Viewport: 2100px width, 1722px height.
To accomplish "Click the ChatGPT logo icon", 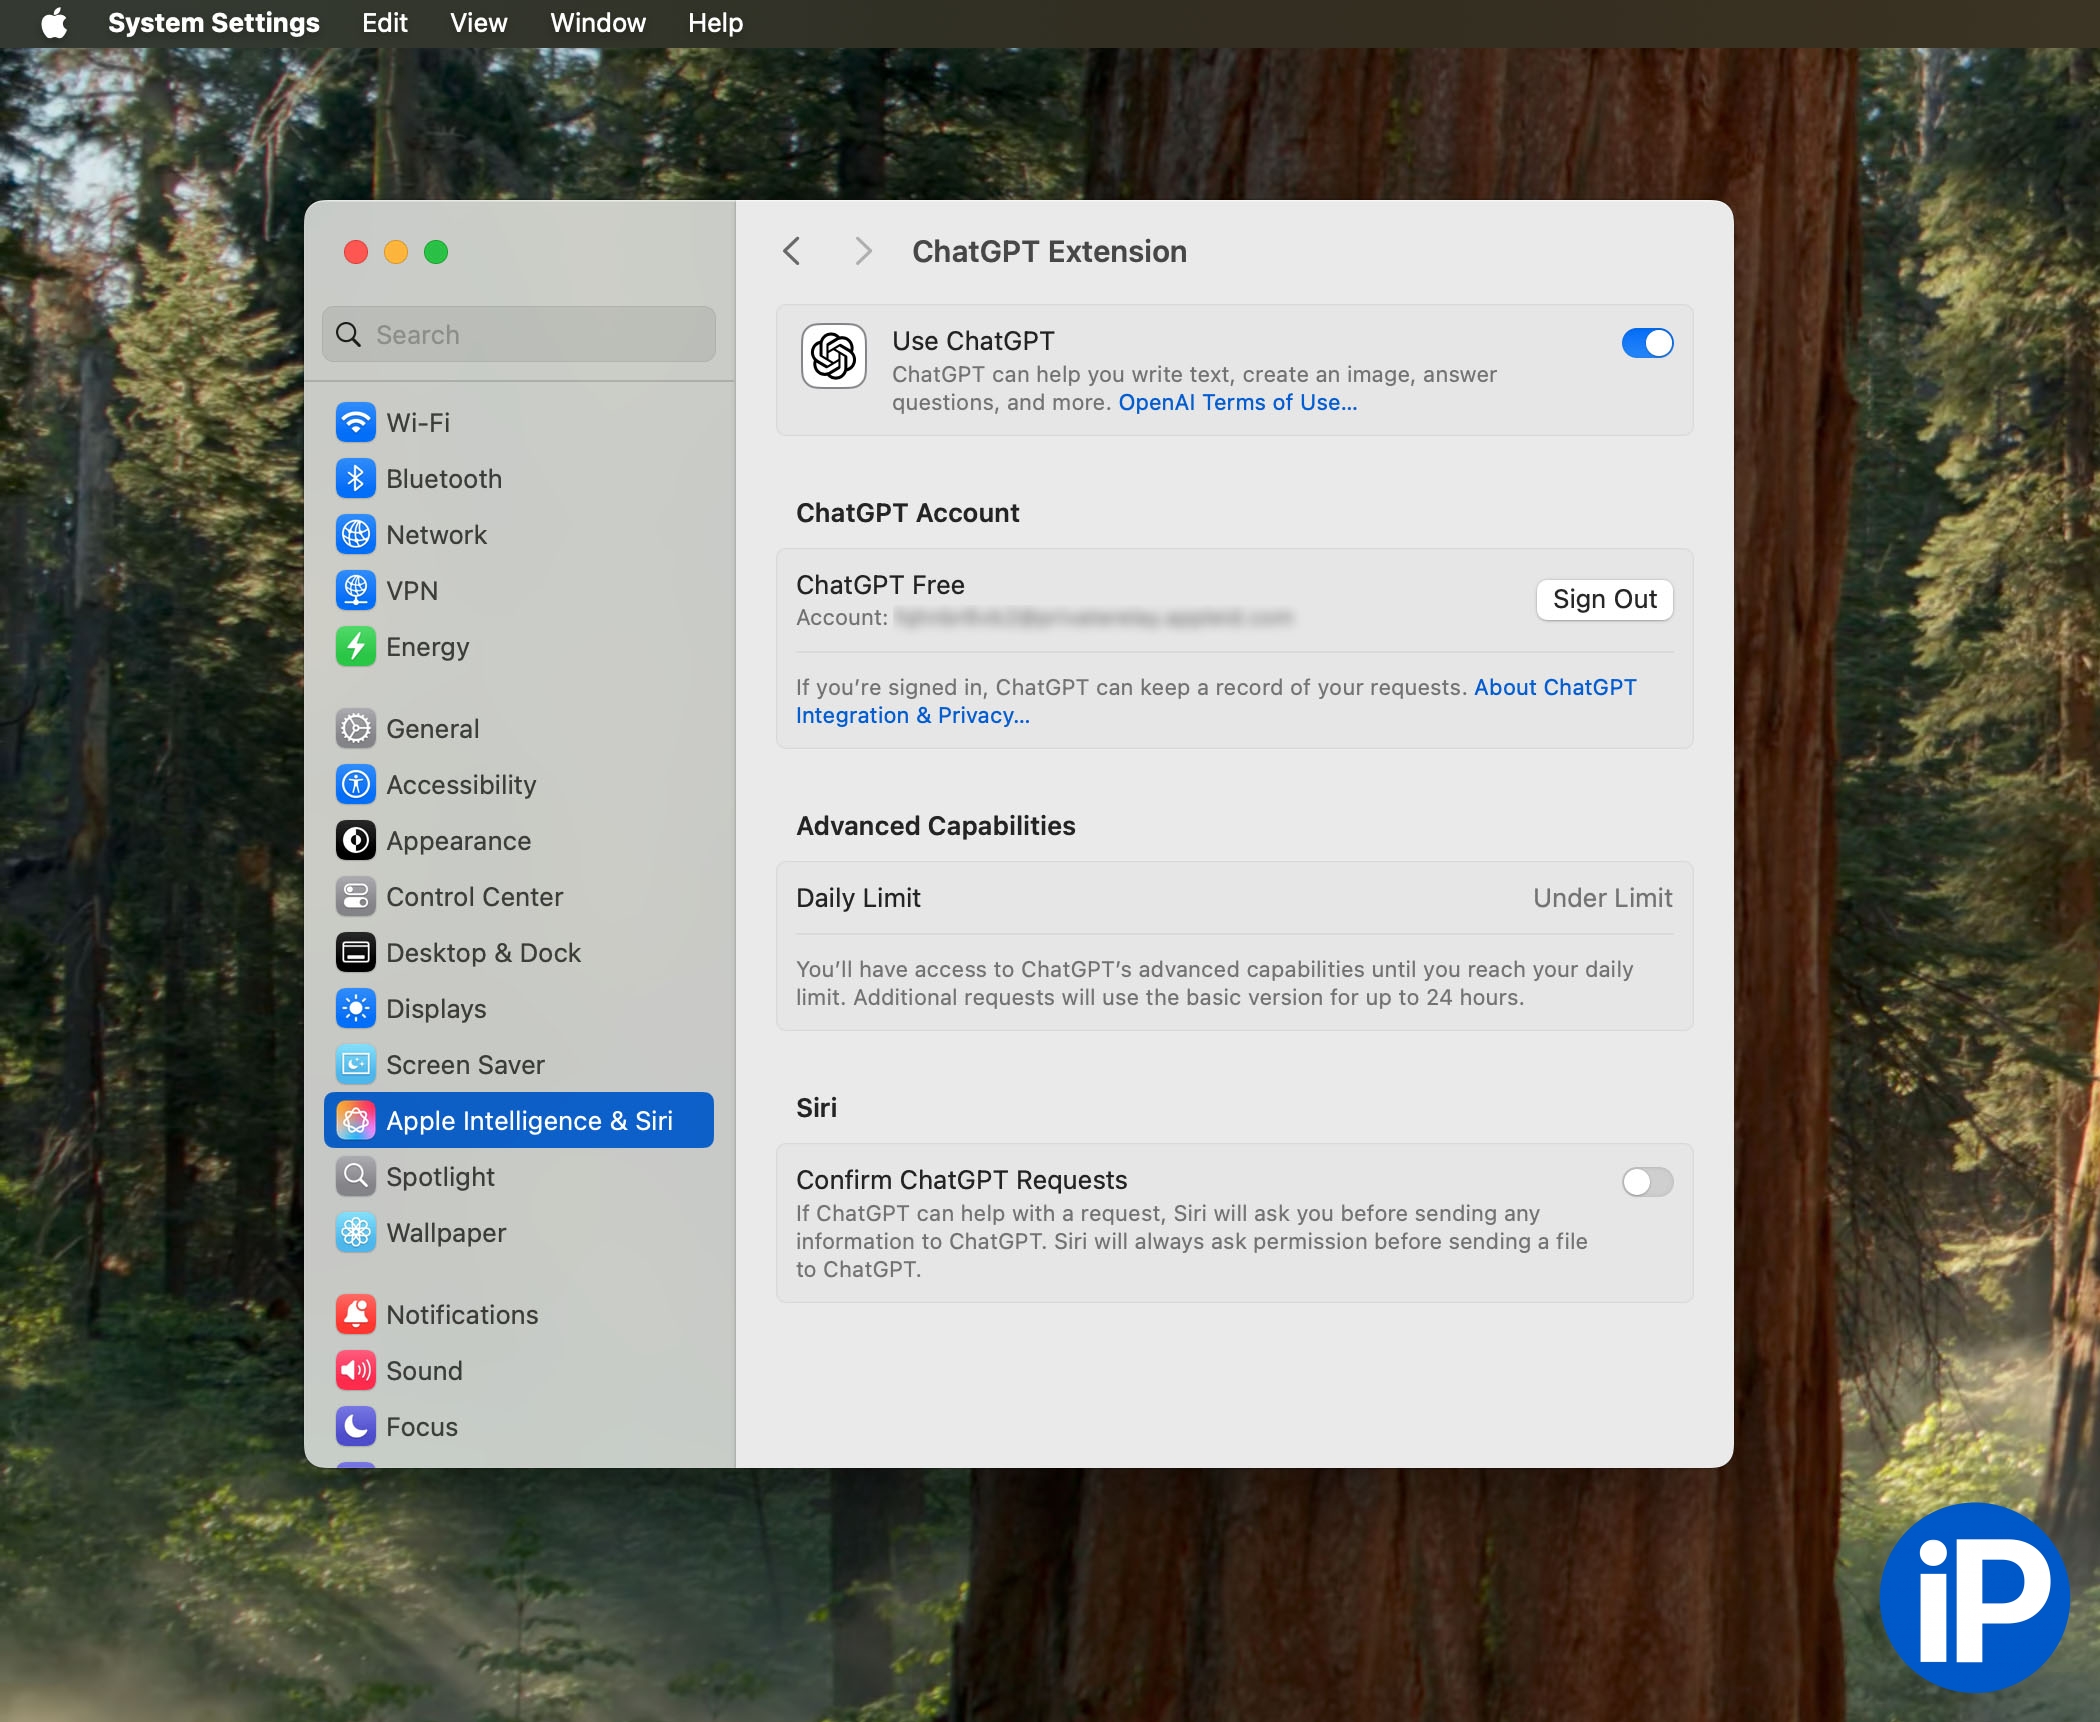I will point(833,356).
